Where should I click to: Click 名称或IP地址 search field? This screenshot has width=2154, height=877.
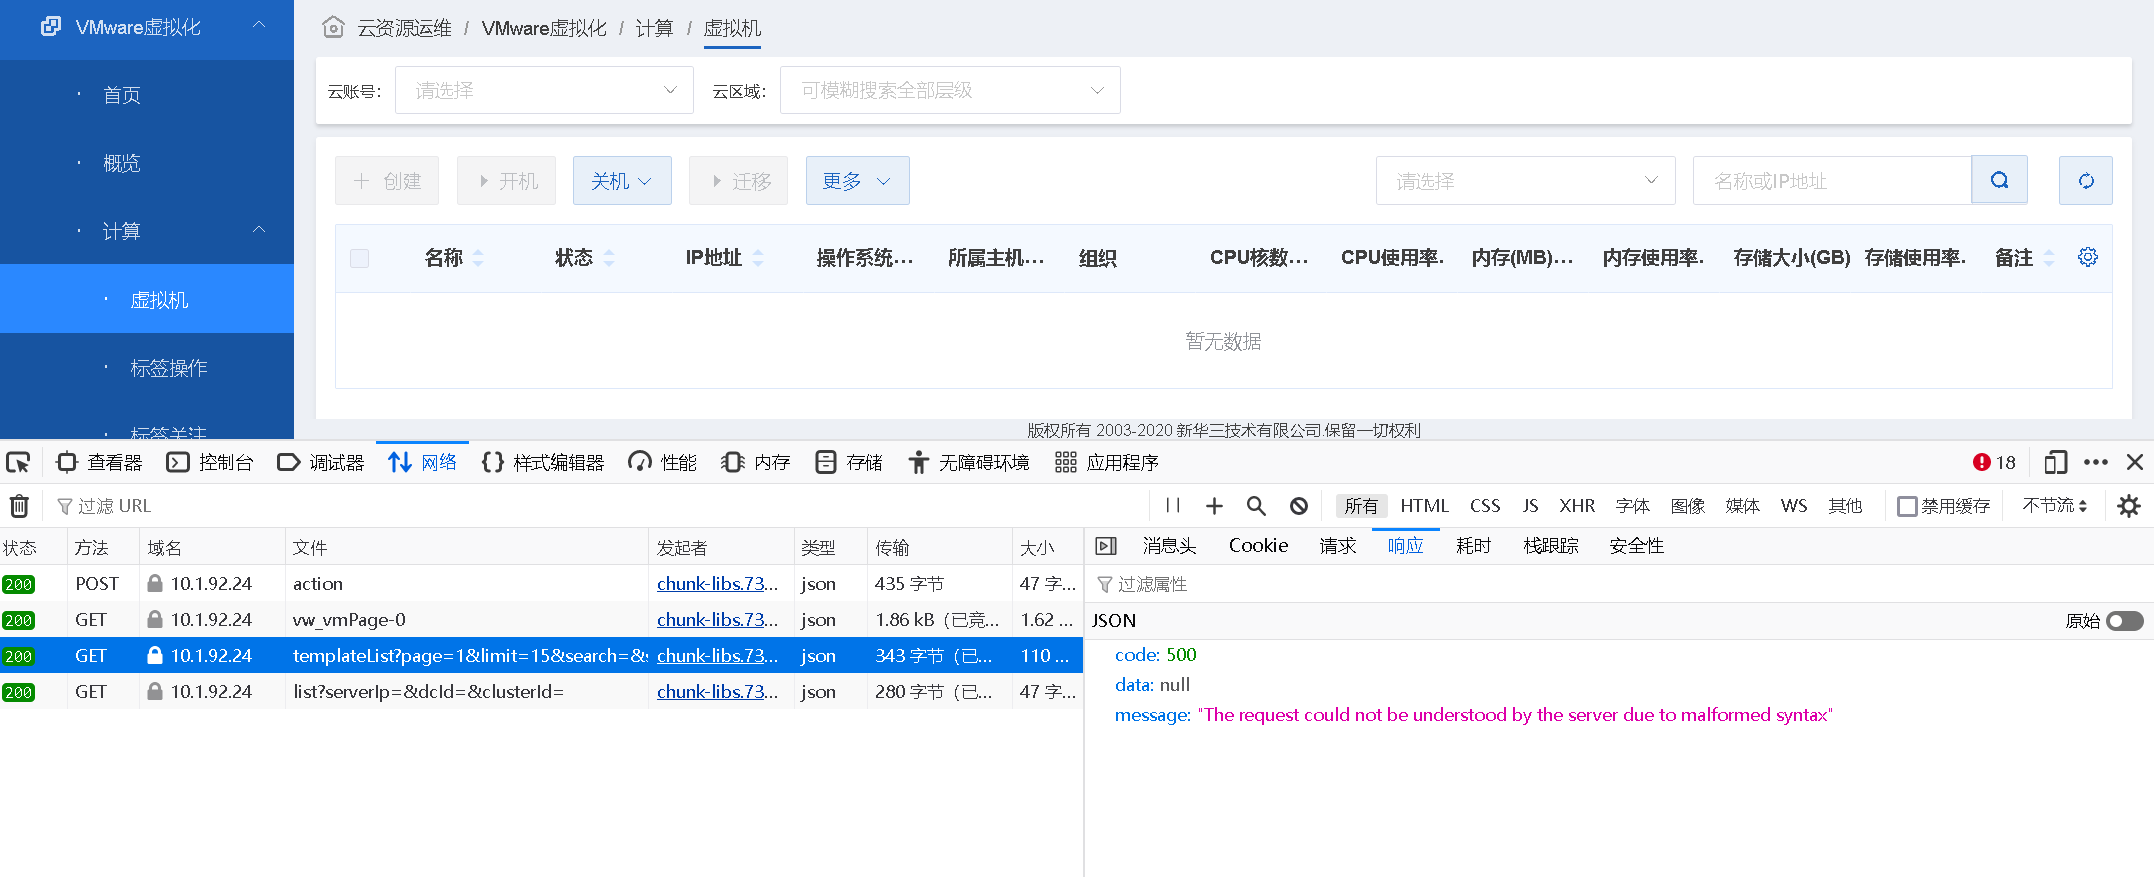1831,181
